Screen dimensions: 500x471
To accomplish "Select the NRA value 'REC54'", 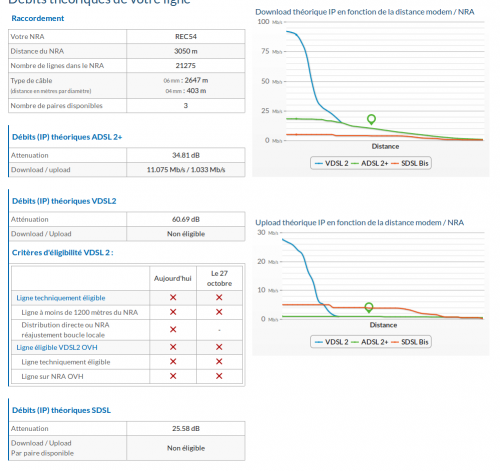I will (186, 37).
